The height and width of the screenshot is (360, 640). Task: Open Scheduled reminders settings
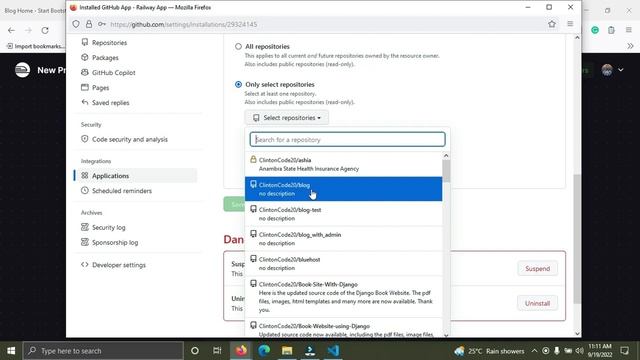(122, 191)
